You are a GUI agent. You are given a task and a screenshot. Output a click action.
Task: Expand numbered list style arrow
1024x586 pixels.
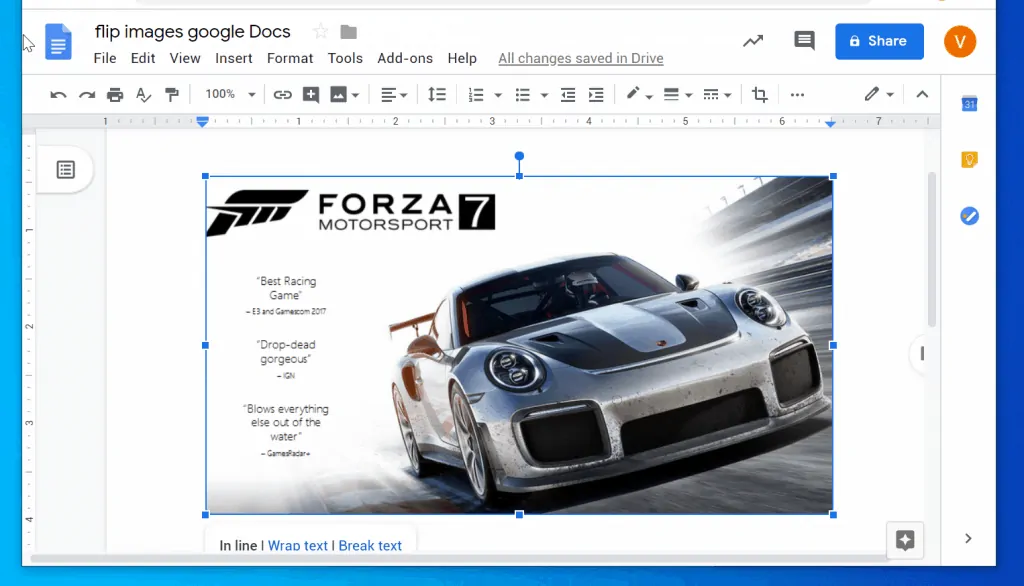[498, 95]
